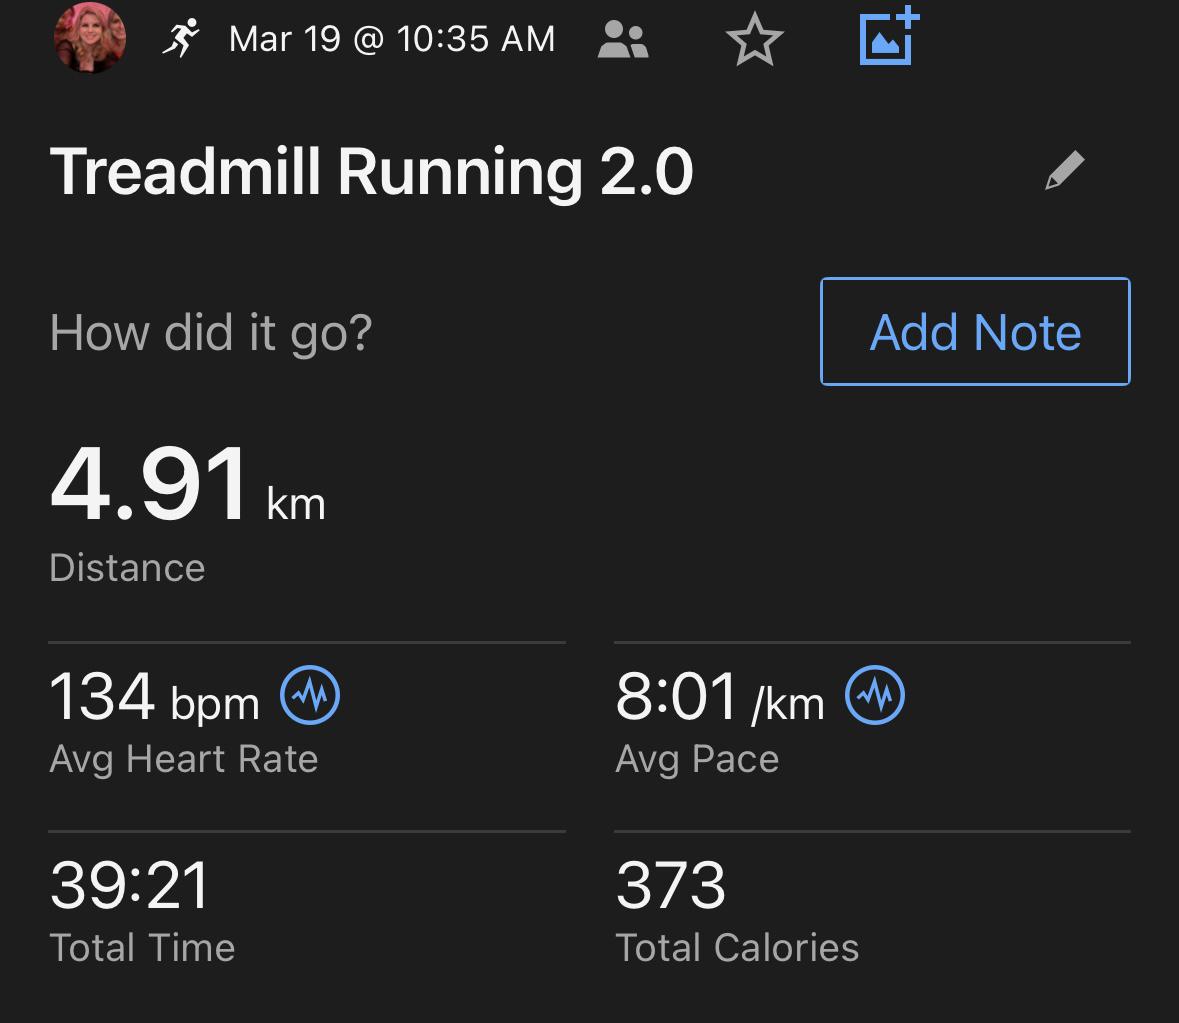
Task: Tap the 373 total calories value
Action: pos(671,885)
